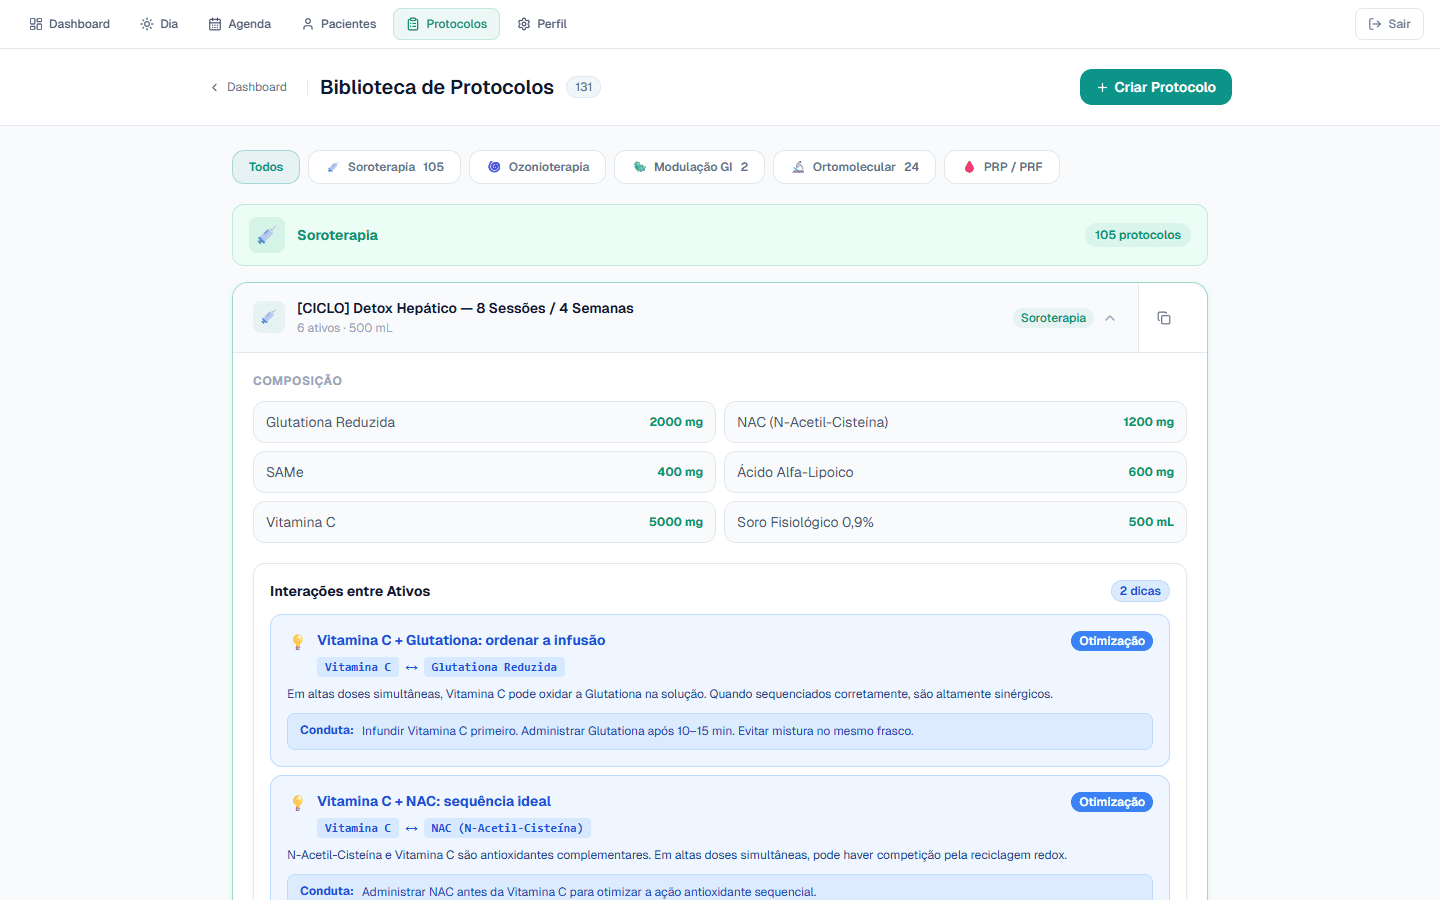Select the NAC (N-Acetil-Cisteína) composition row
The image size is (1440, 900).
point(955,422)
